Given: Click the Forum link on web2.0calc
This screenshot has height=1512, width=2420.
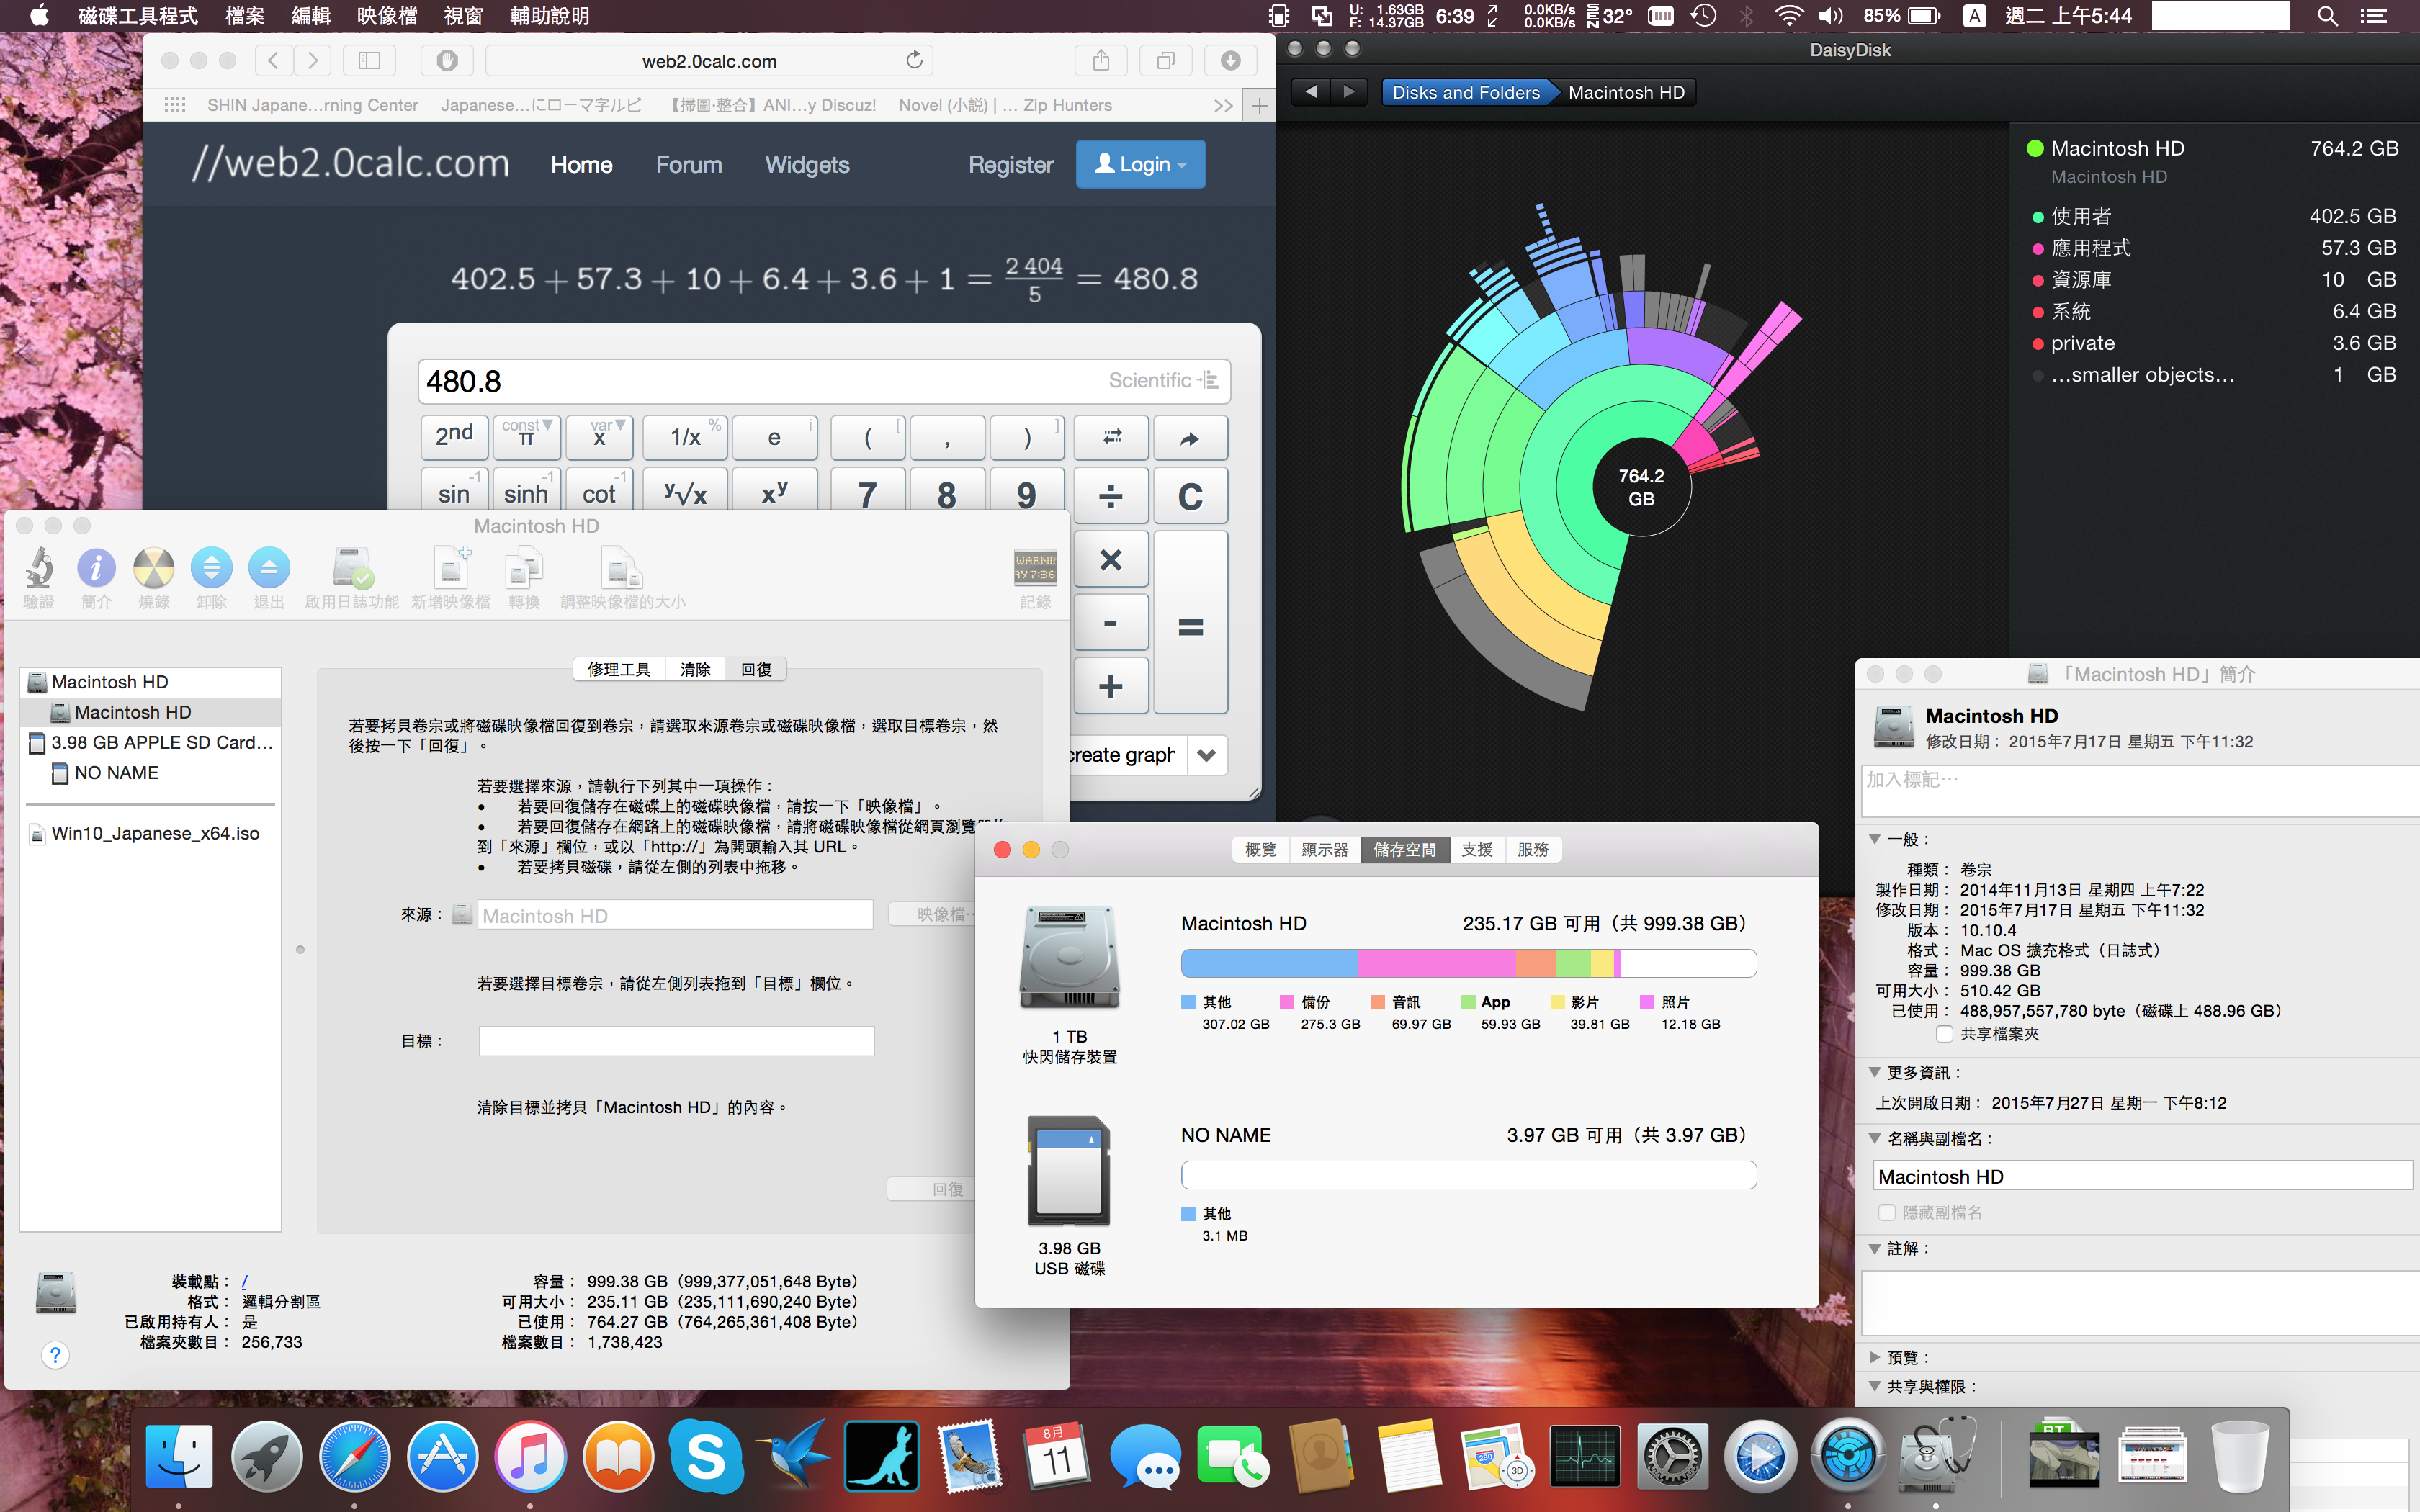Looking at the screenshot, I should coord(689,164).
